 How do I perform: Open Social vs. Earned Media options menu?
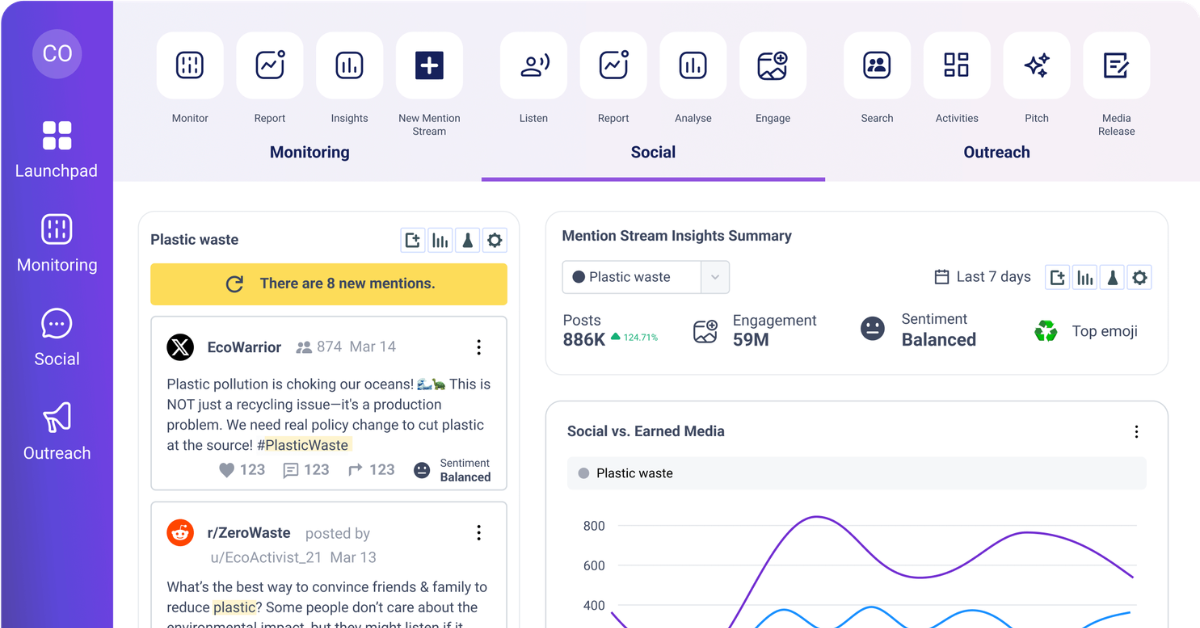(1136, 432)
